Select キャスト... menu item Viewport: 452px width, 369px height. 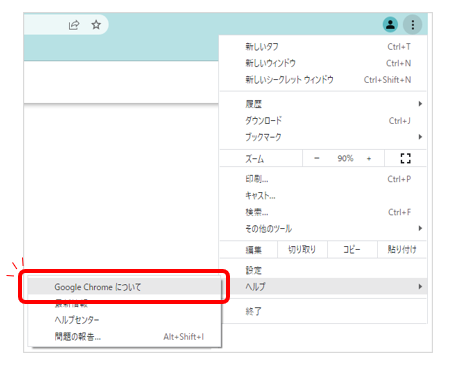tap(323, 196)
